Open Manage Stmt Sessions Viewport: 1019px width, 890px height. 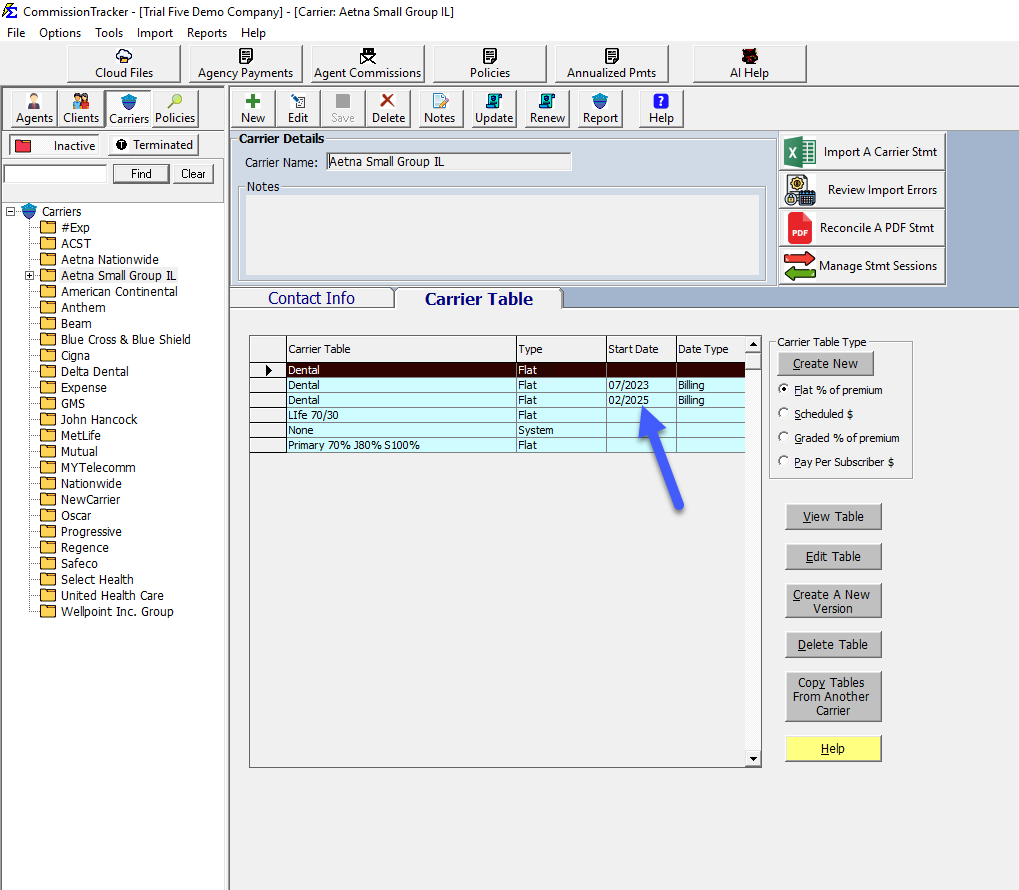(861, 265)
